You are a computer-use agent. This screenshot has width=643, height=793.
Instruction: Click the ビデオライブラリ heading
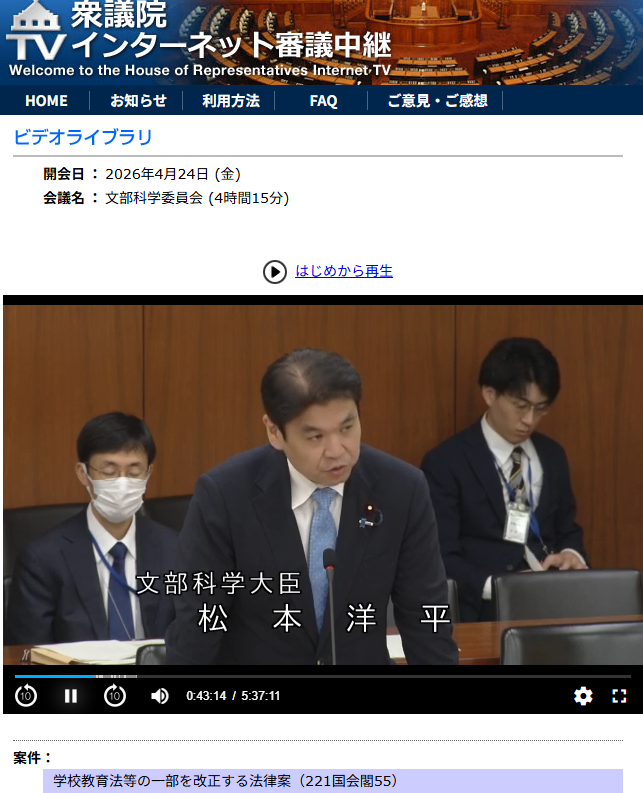83,138
